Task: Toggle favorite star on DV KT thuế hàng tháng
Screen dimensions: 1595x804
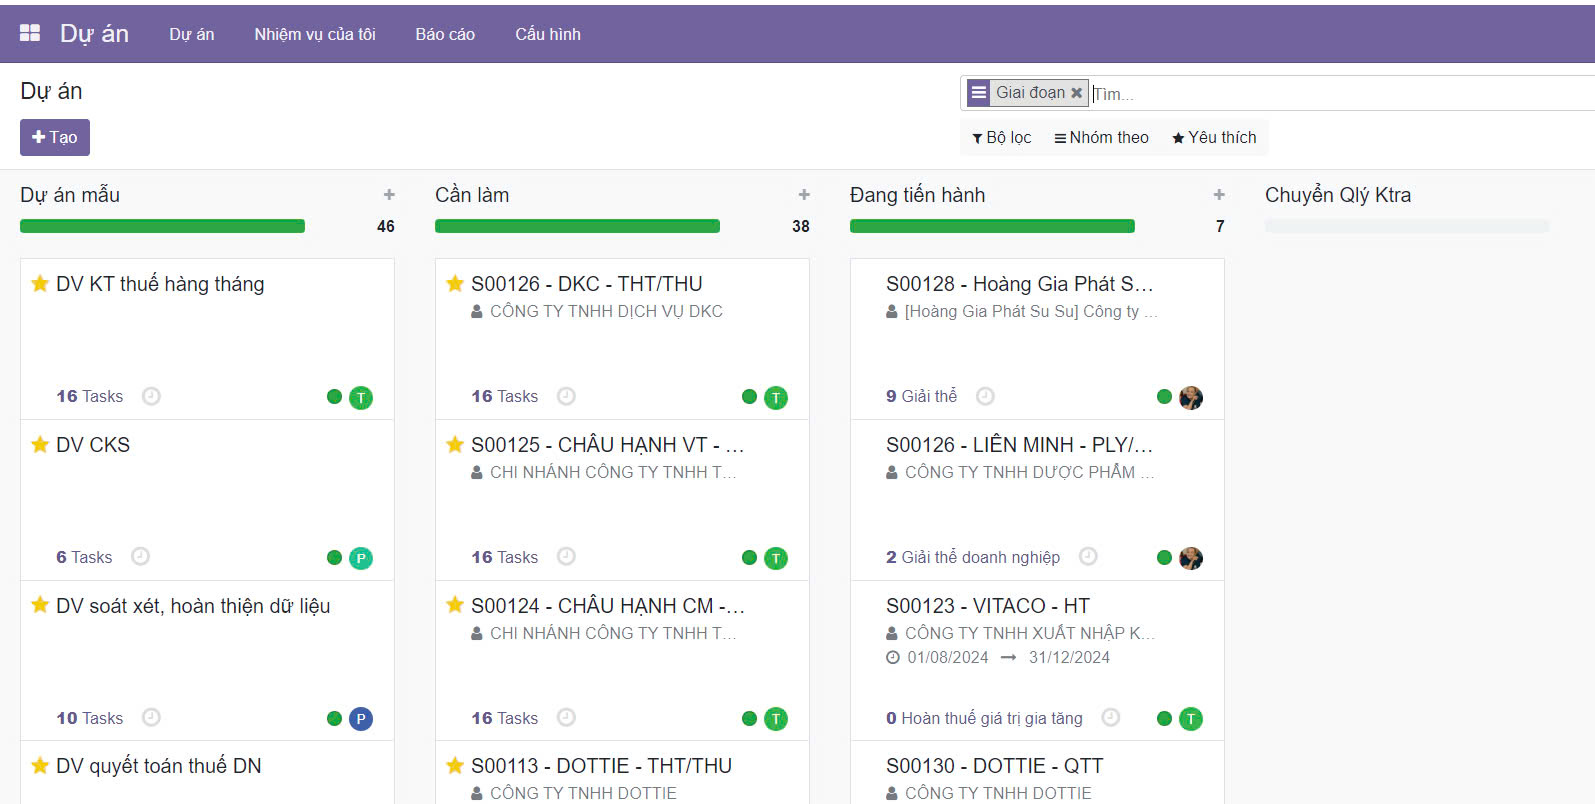Action: pos(40,284)
